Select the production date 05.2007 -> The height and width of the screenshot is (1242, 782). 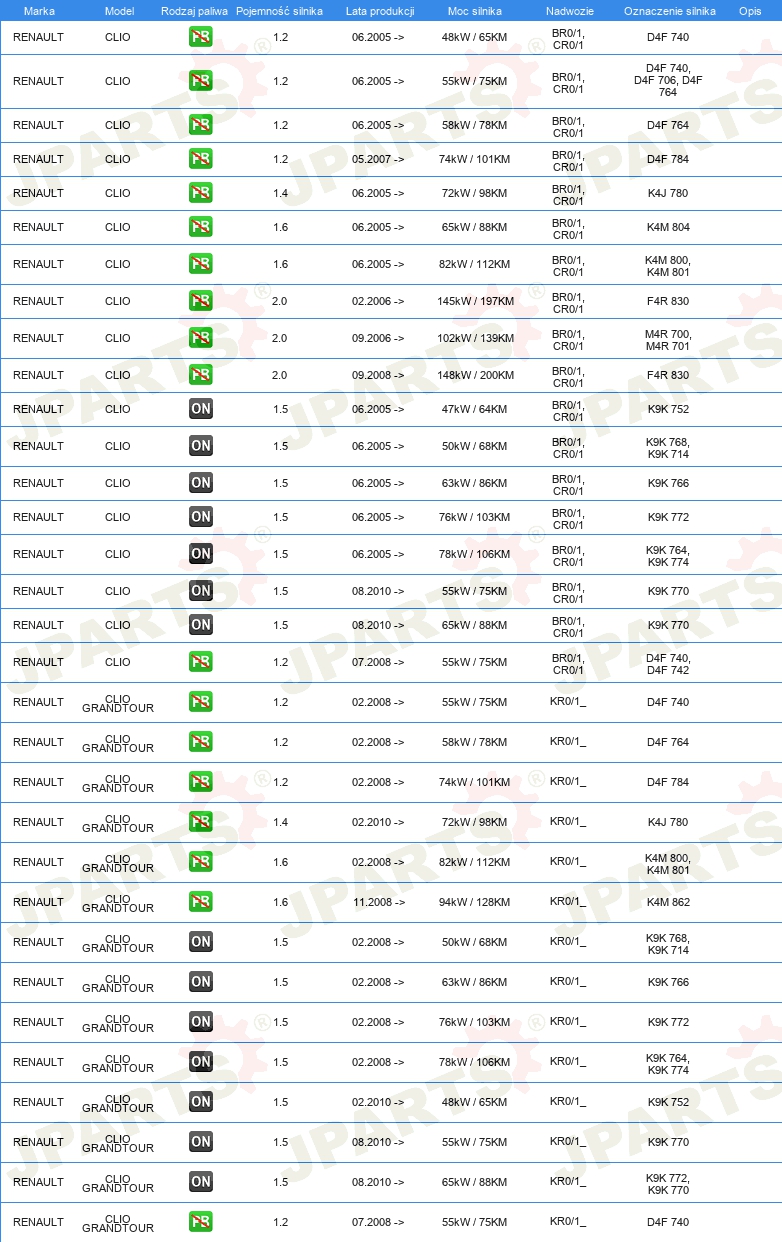[378, 159]
